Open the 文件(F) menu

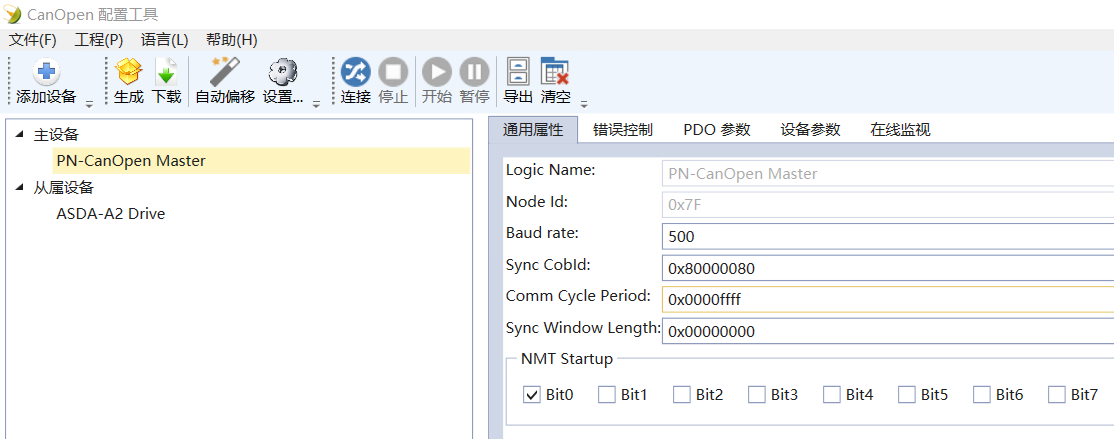click(x=33, y=40)
